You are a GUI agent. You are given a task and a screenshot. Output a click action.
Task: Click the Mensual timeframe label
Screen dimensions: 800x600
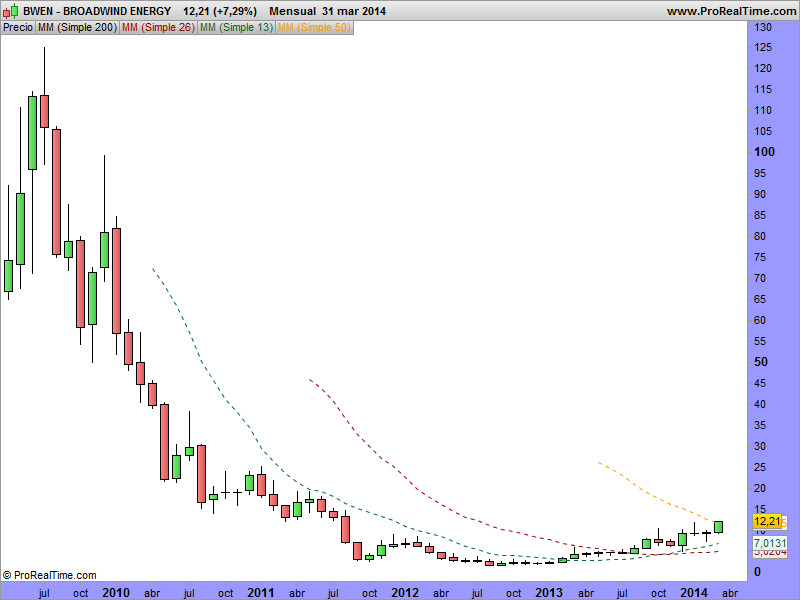pos(292,11)
